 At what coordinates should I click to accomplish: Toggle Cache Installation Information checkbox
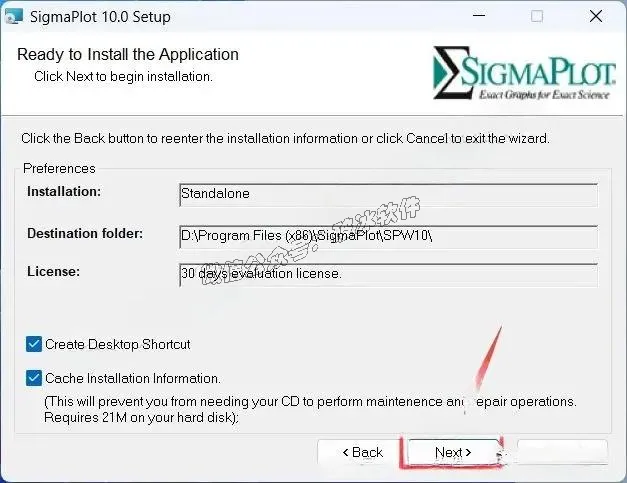[34, 378]
